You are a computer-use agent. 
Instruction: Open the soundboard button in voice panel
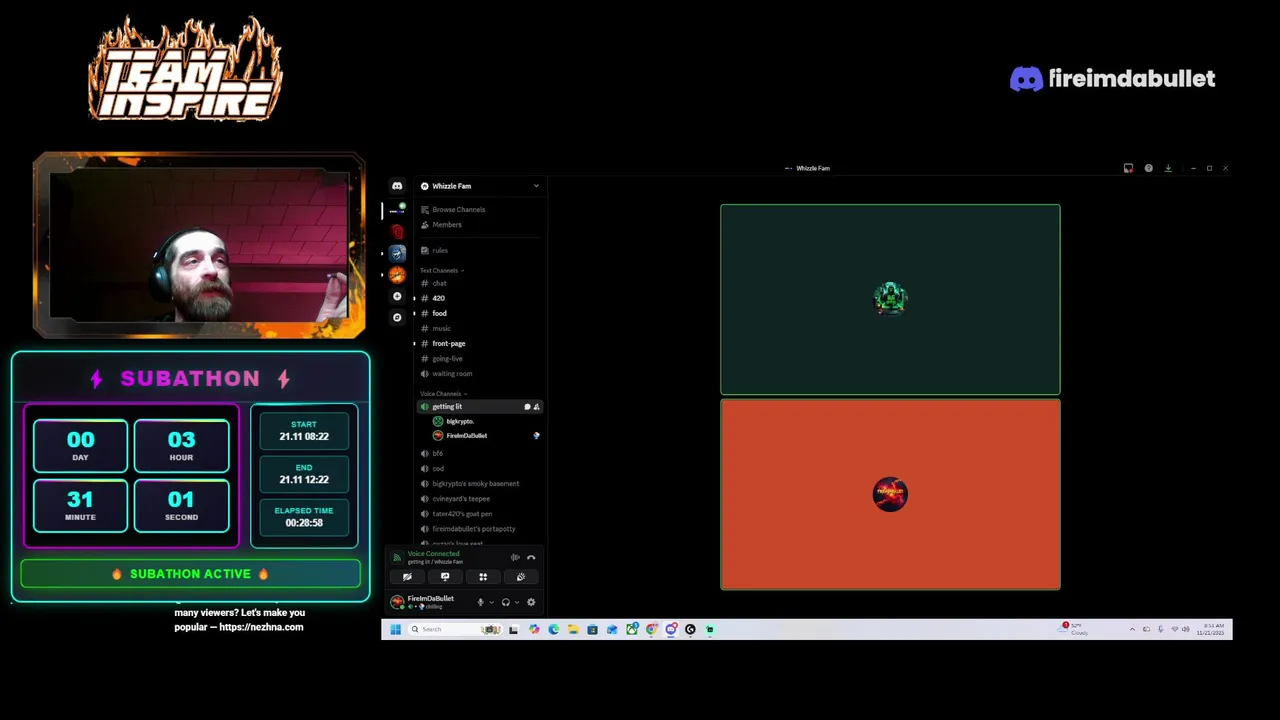coord(521,577)
